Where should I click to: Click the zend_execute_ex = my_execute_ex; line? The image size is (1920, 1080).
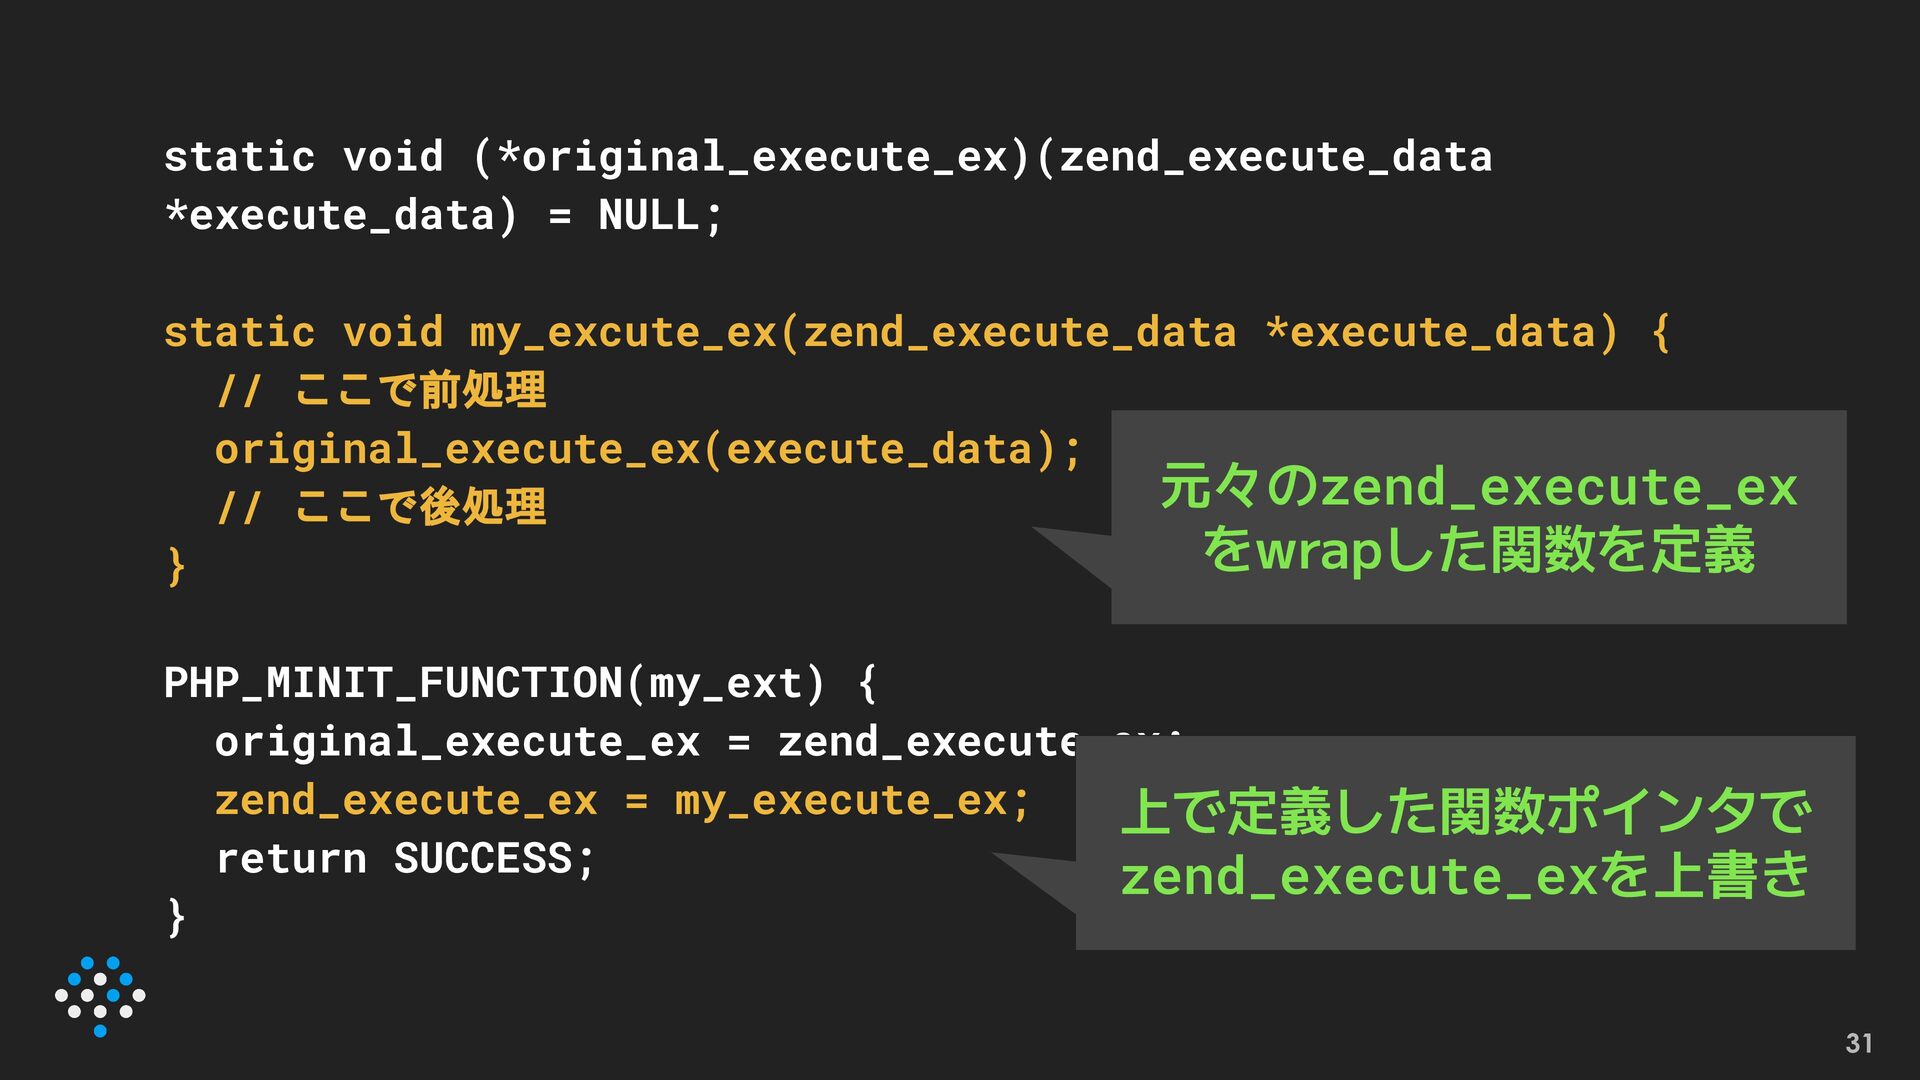[x=622, y=801]
